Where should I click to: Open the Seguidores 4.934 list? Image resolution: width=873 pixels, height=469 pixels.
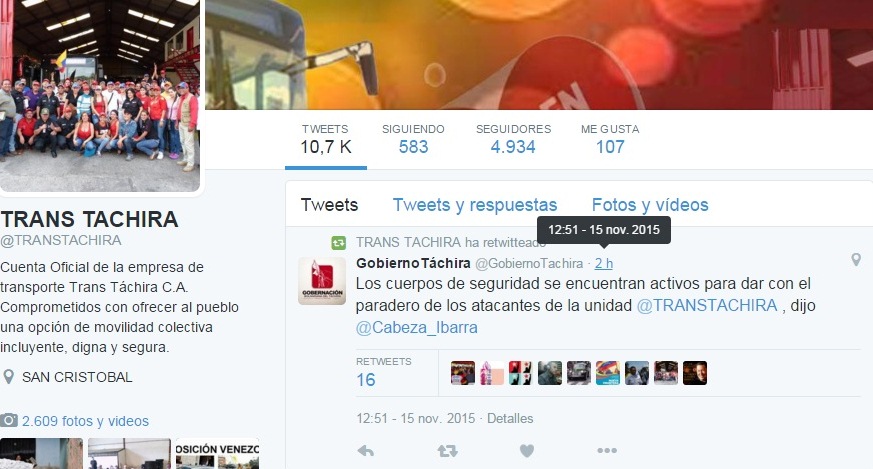pos(513,140)
